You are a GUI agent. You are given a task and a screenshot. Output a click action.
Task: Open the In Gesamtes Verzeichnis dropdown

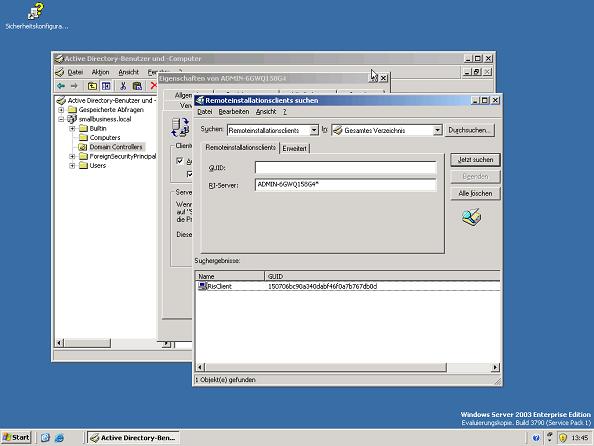pyautogui.click(x=437, y=130)
